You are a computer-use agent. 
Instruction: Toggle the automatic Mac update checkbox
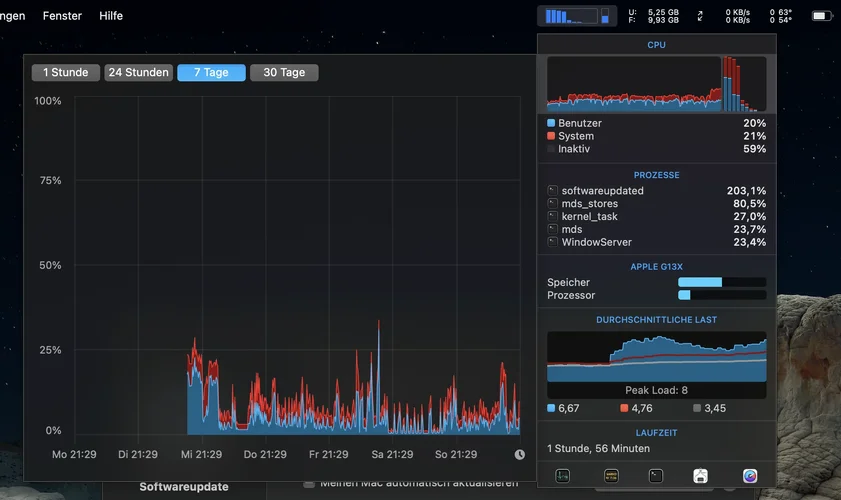click(309, 484)
